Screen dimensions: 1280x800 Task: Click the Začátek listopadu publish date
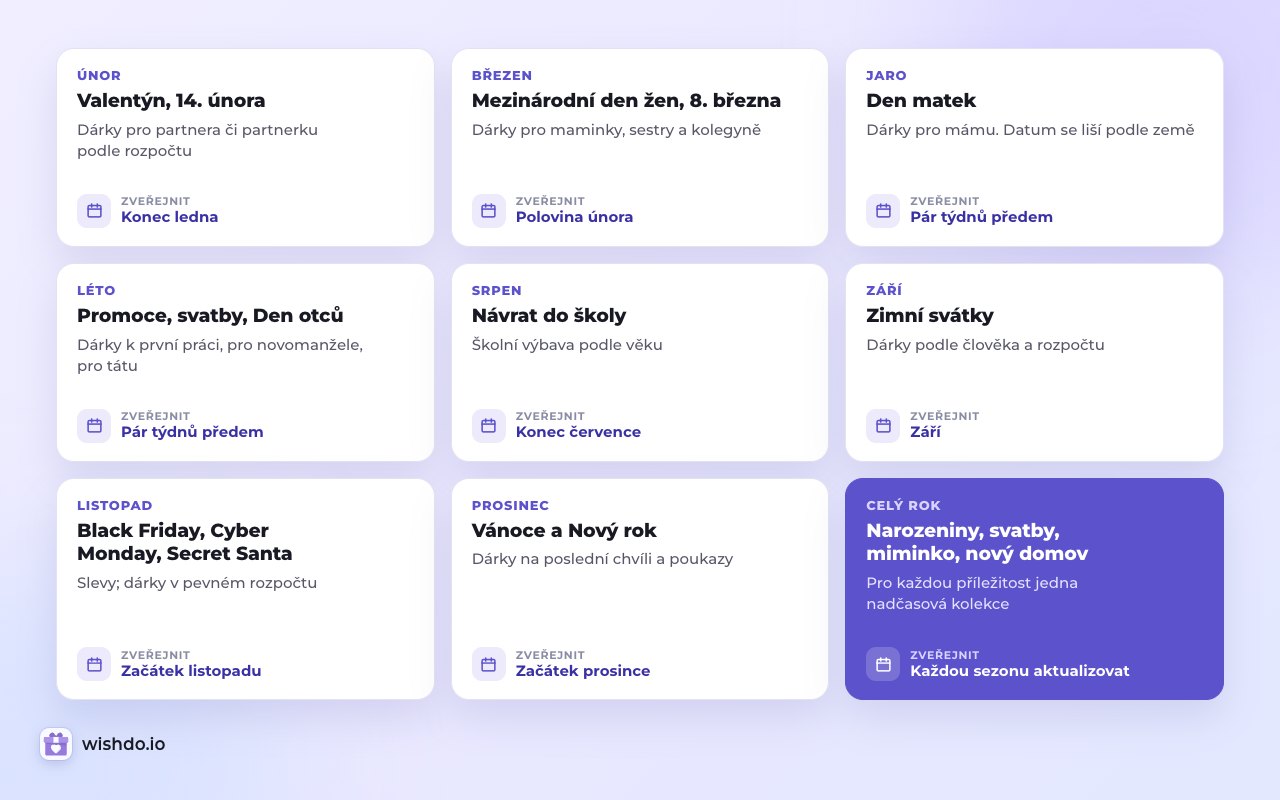[x=191, y=671]
